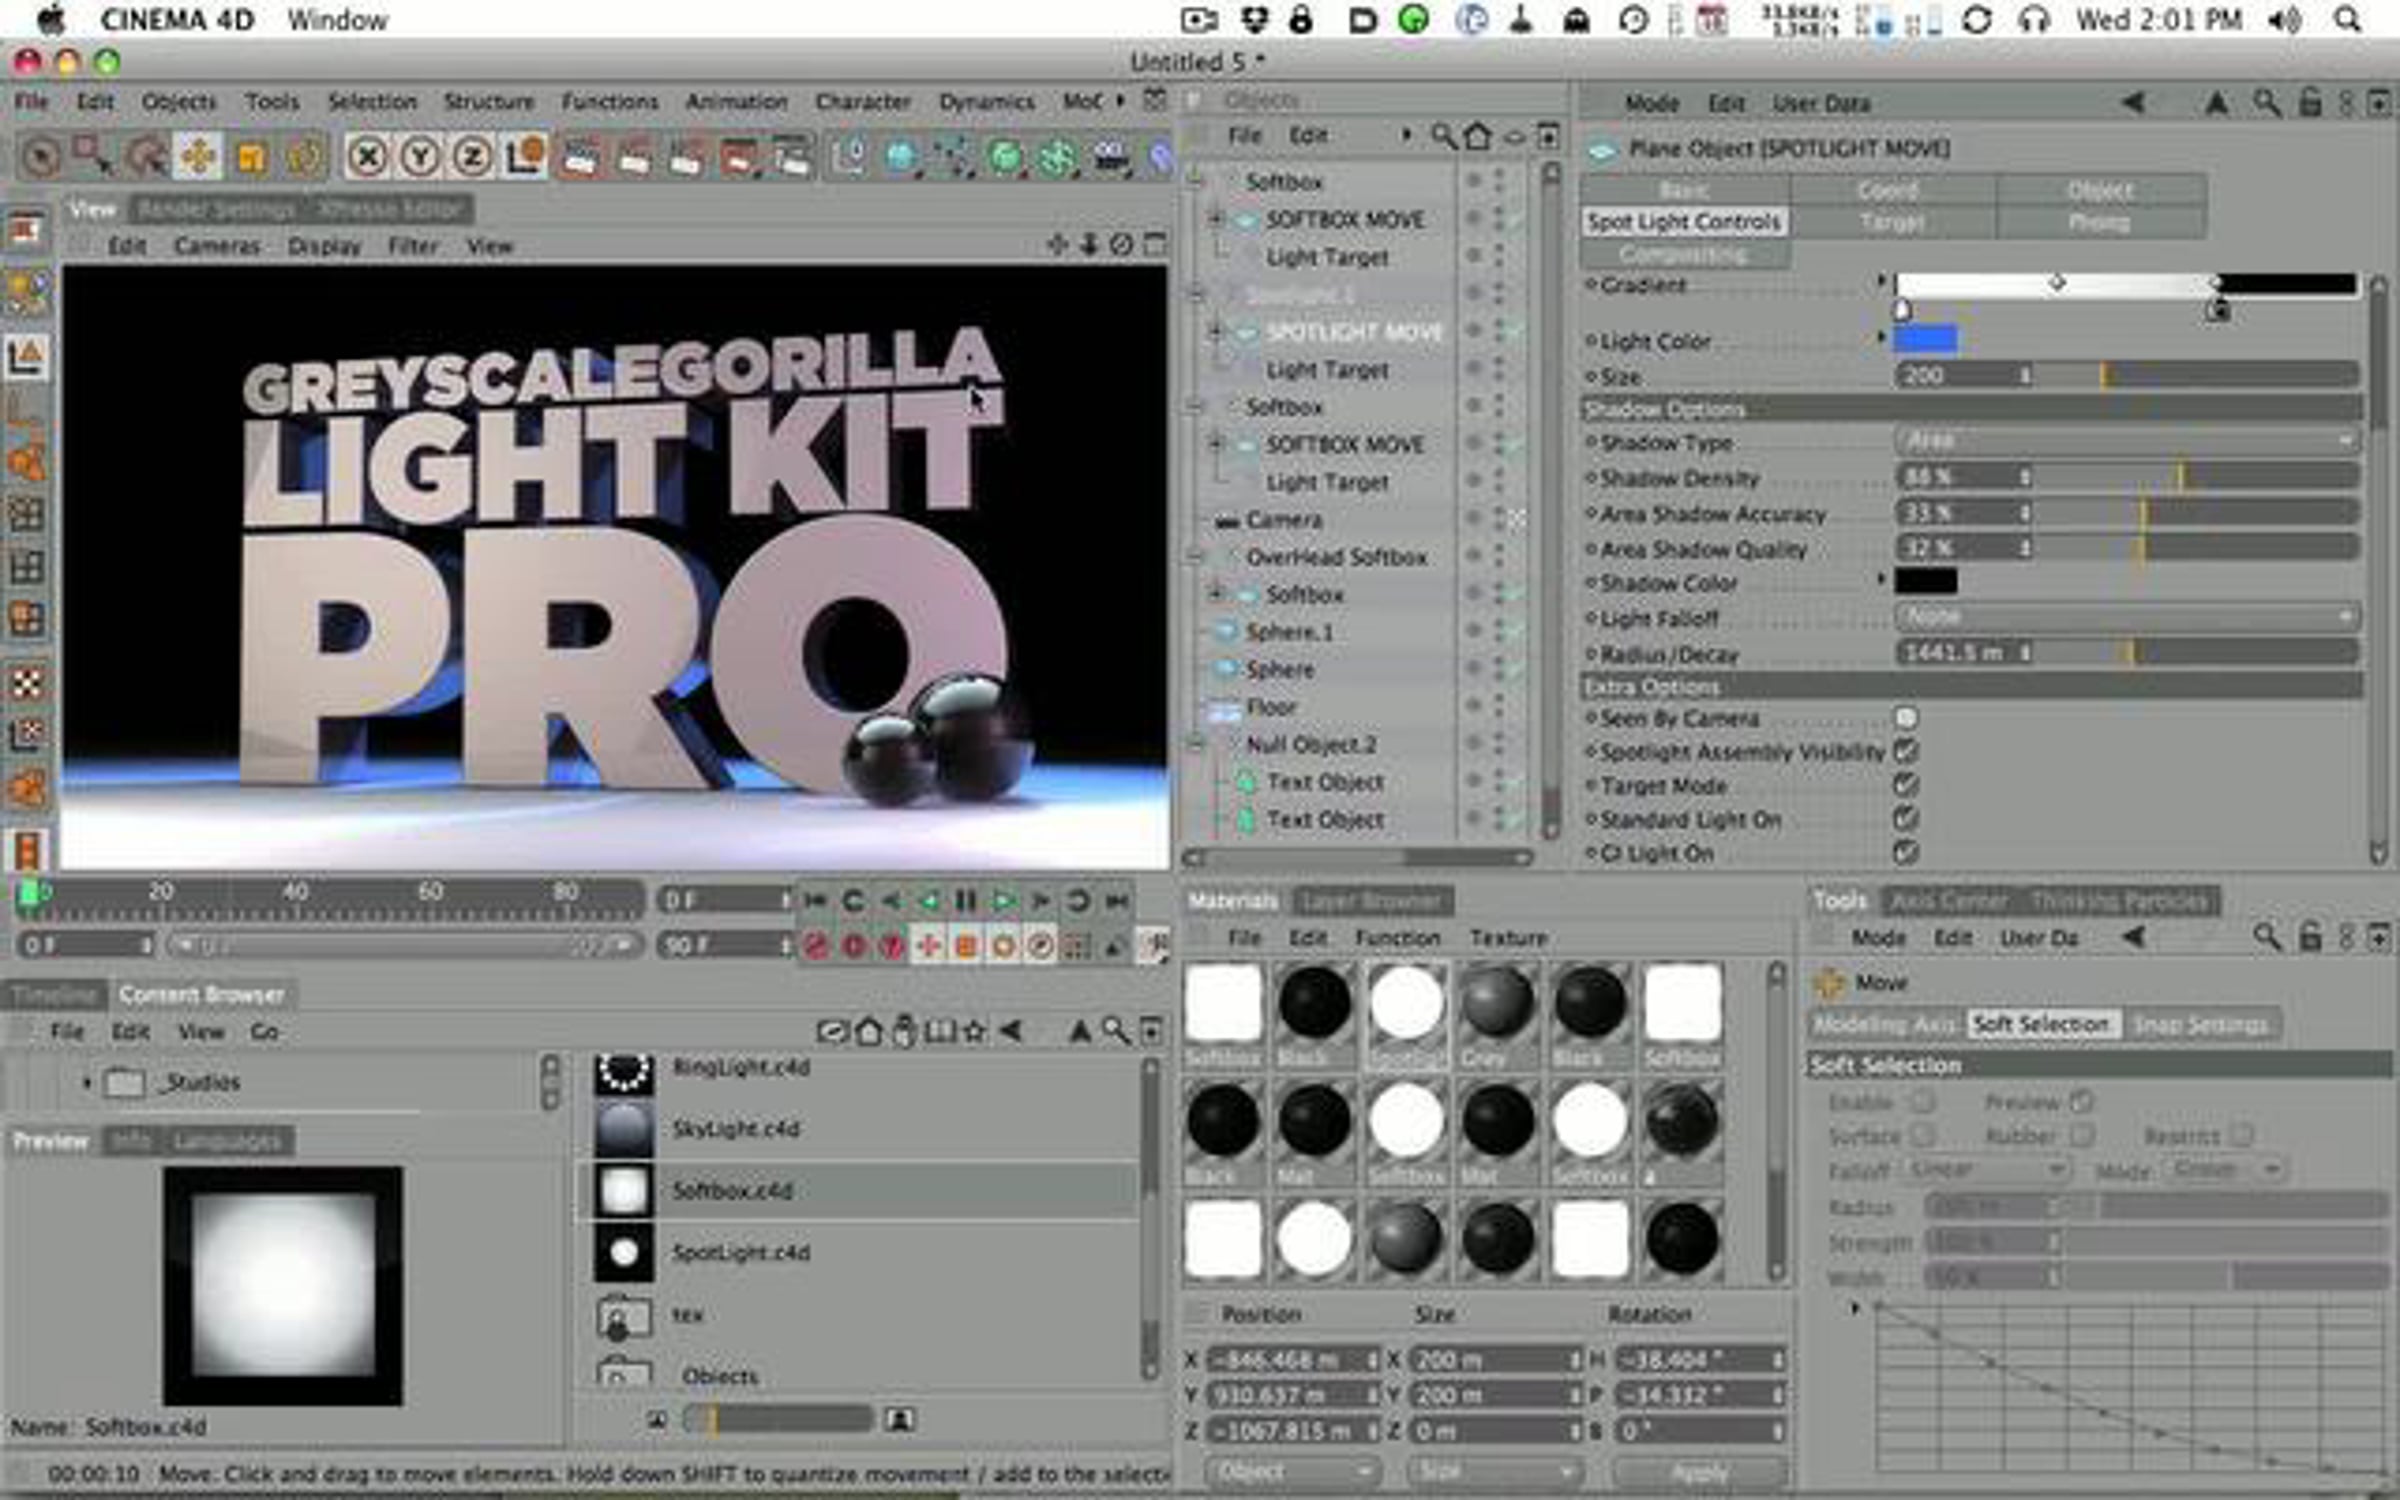Add a camera object from the toolbar
Image resolution: width=2400 pixels, height=1500 pixels.
(x=1111, y=156)
